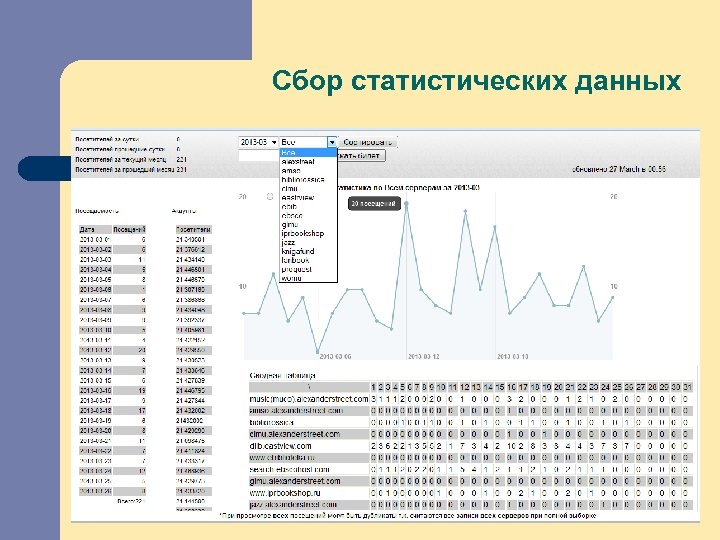Image resolution: width=720 pixels, height=540 pixels.
Task: Click the input field below the month dropdown
Action: (x=259, y=156)
